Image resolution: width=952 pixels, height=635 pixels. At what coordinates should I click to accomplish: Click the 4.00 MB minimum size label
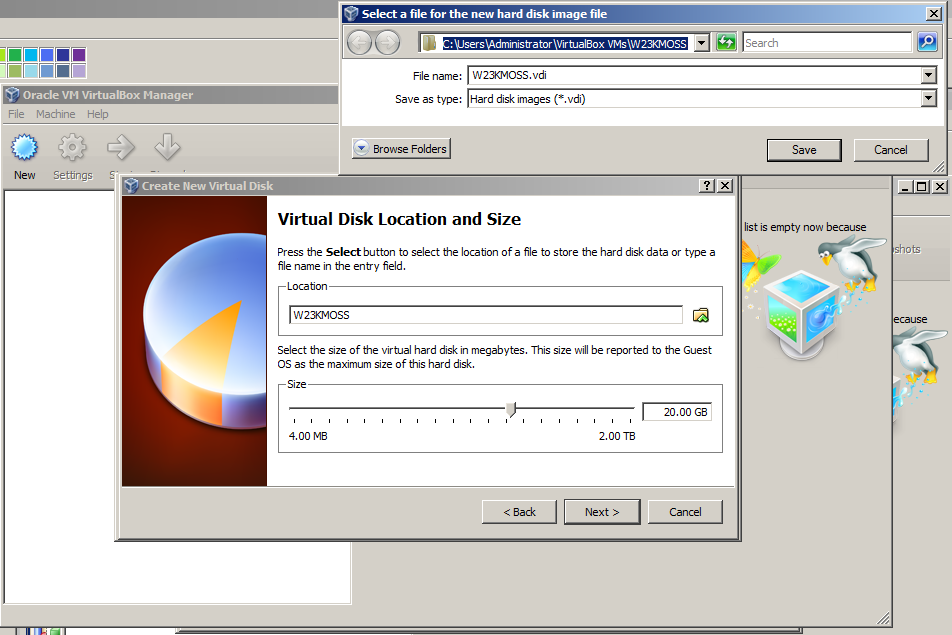(308, 436)
